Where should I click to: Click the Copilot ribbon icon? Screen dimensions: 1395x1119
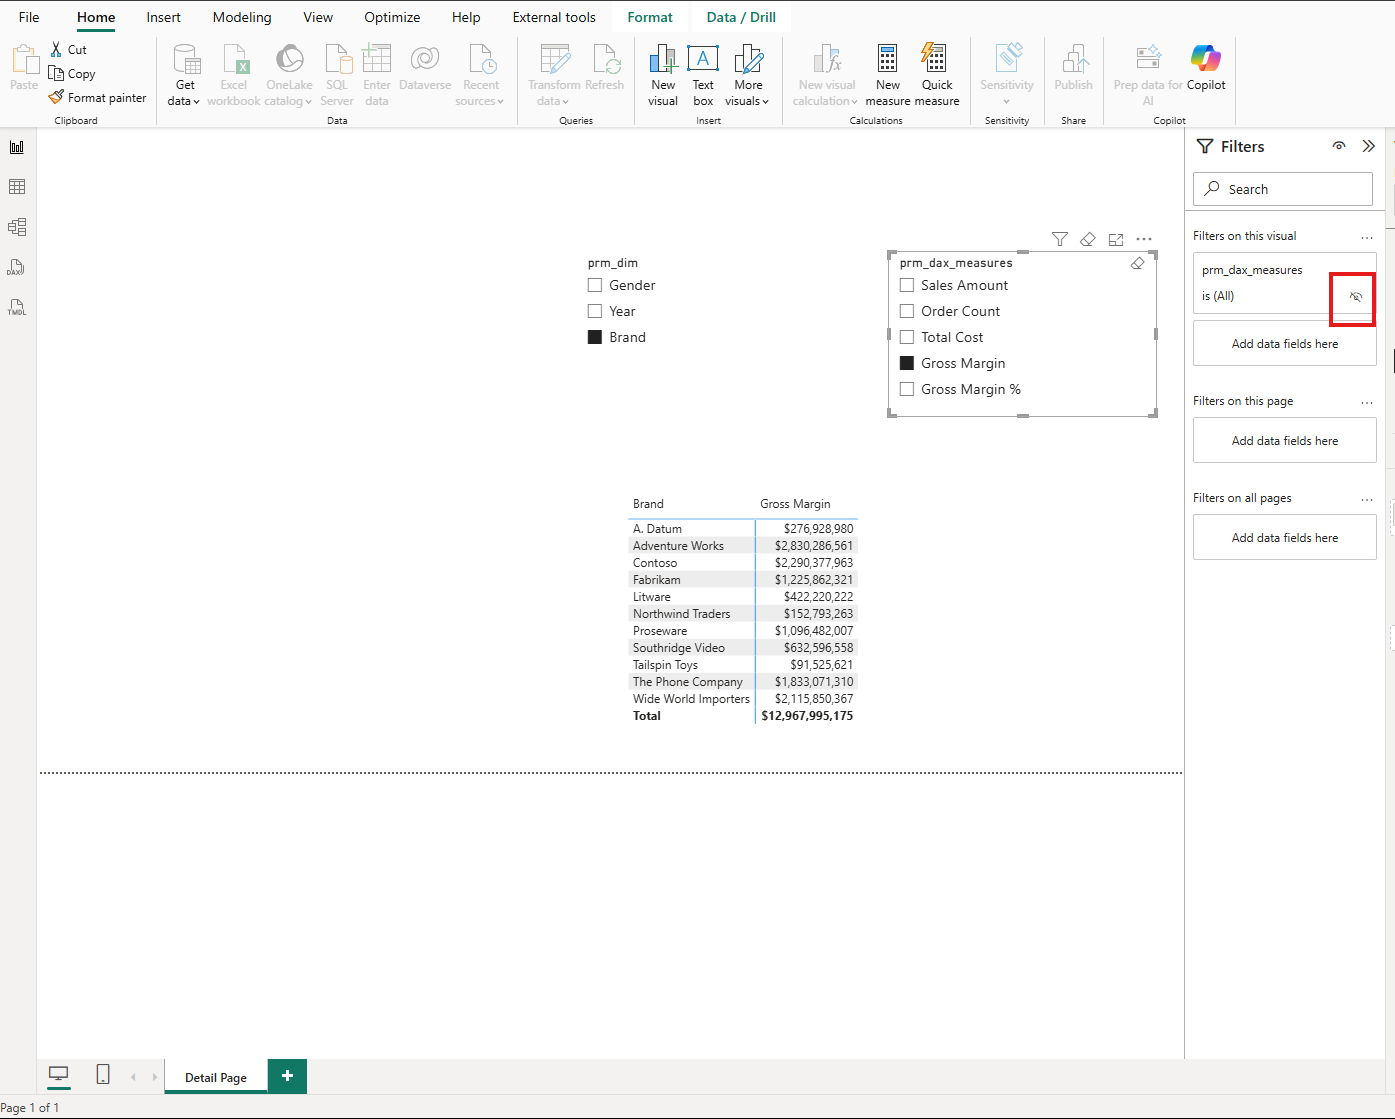(1206, 68)
